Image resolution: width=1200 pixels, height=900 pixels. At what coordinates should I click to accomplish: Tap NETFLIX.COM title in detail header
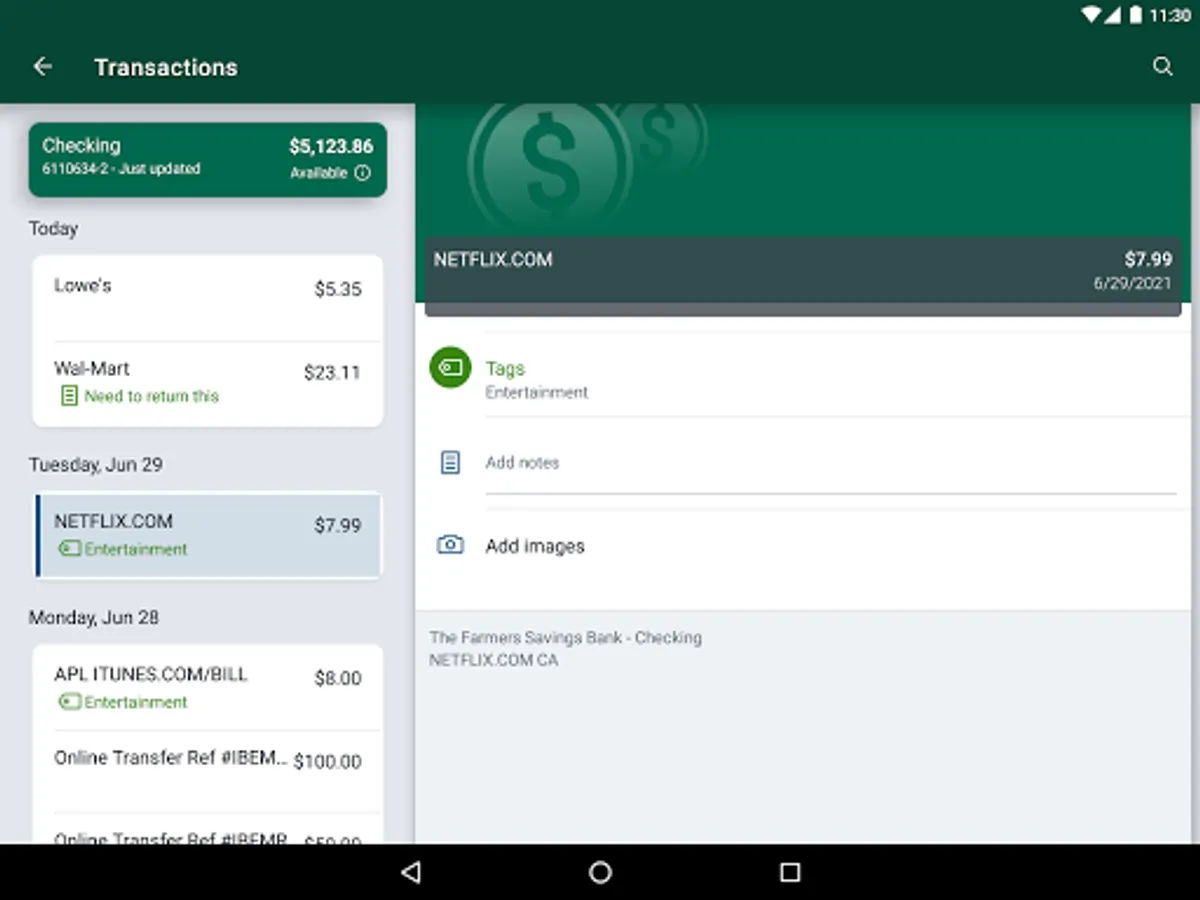coord(493,259)
